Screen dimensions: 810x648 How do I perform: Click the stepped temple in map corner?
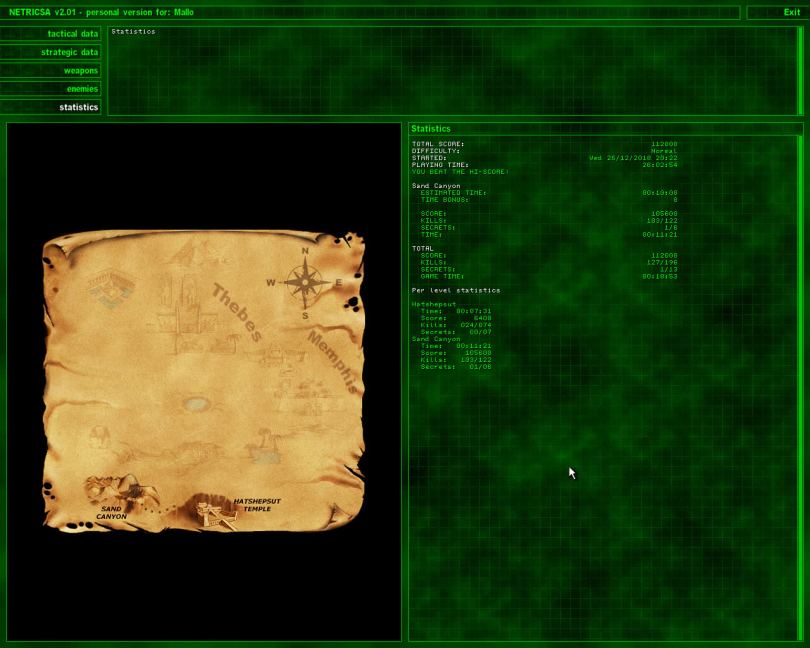110,290
